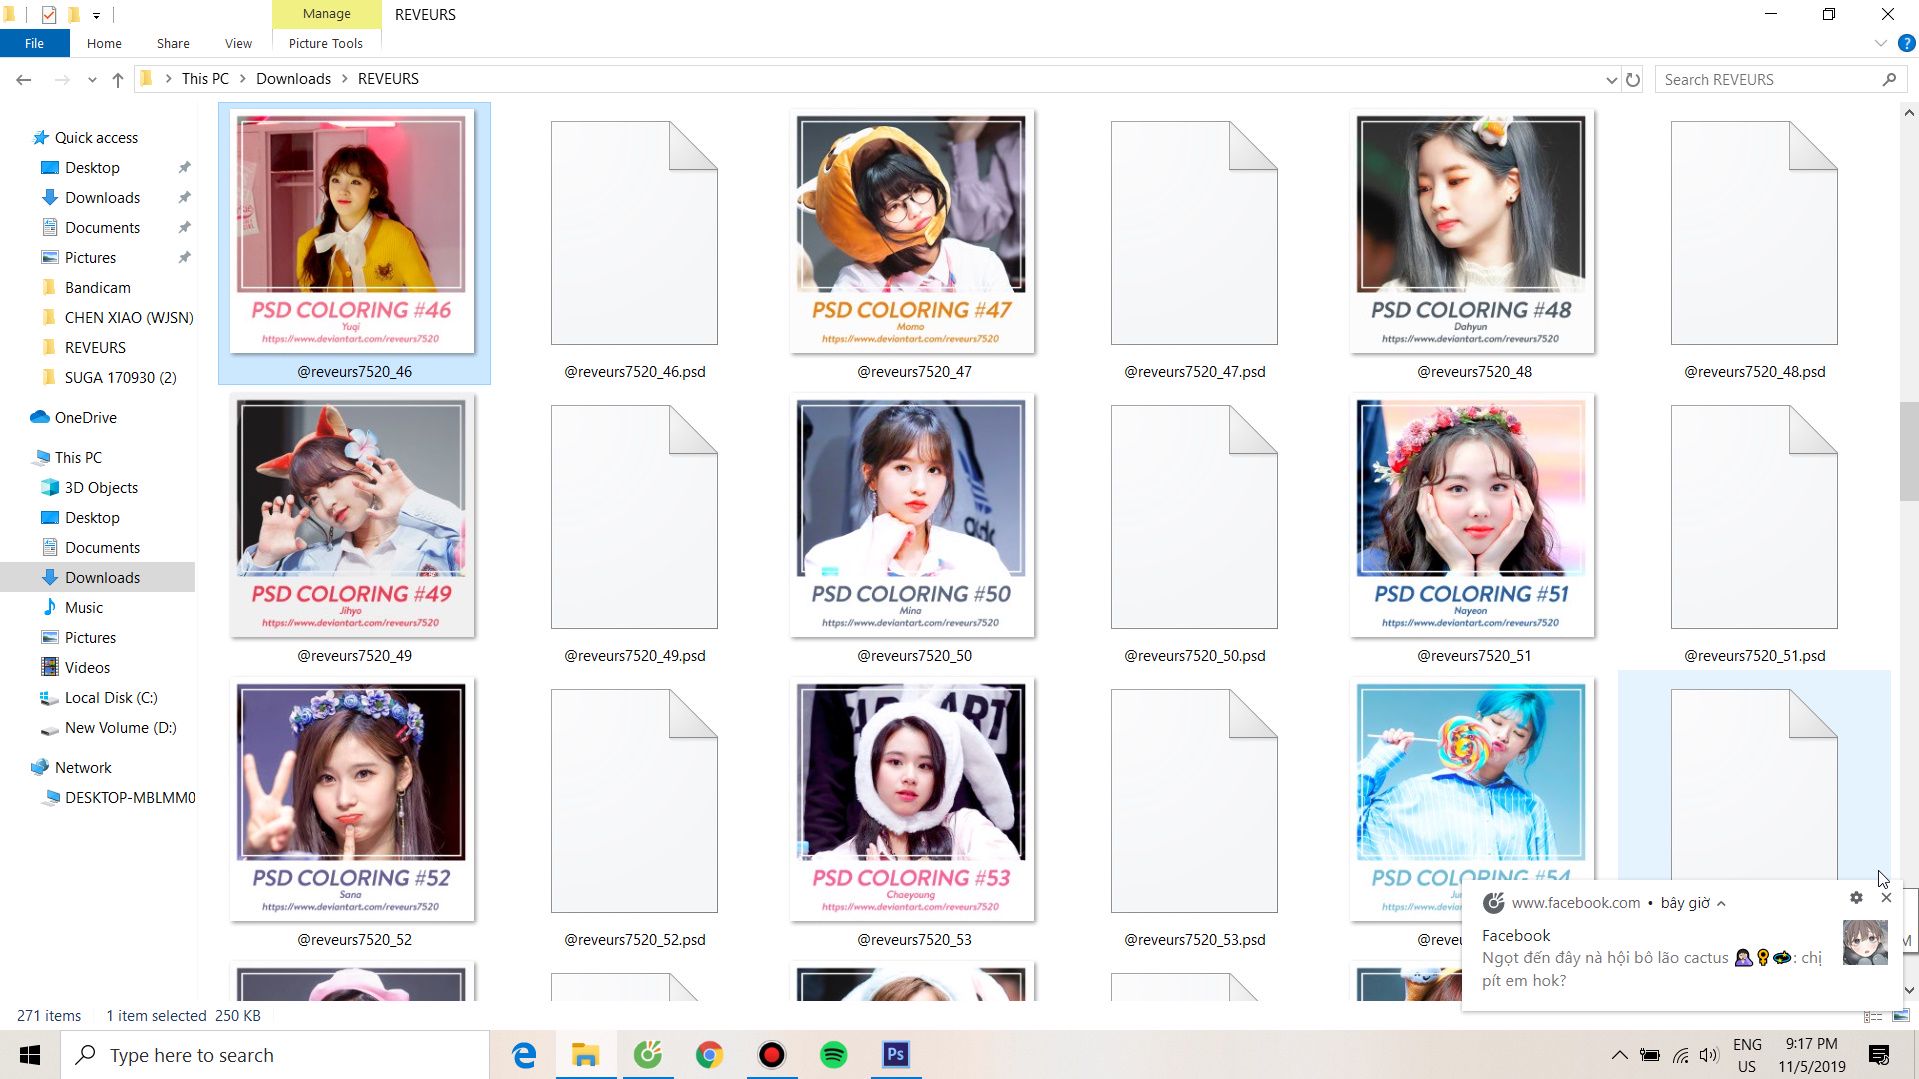
Task: Open Local Disk (C:) drive
Action: (110, 697)
